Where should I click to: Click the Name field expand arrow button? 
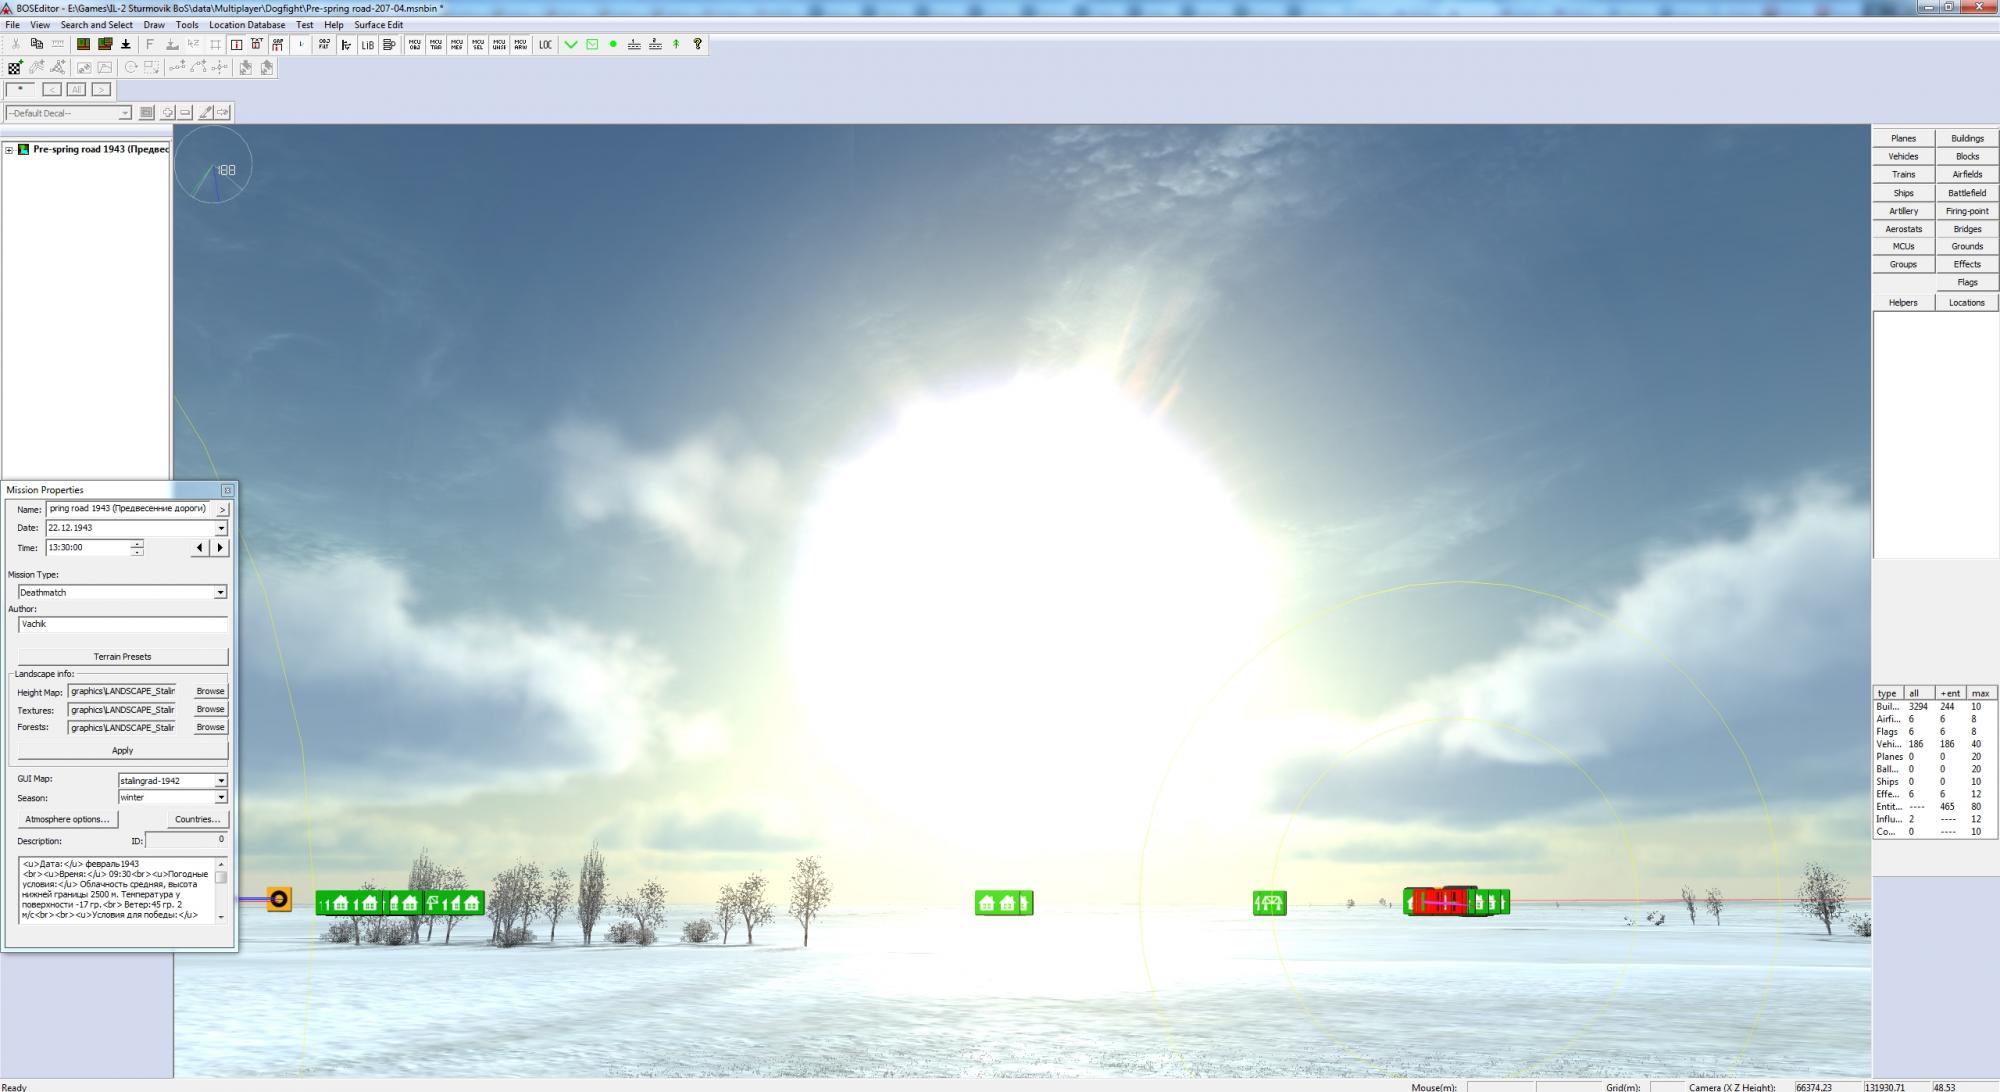[222, 509]
